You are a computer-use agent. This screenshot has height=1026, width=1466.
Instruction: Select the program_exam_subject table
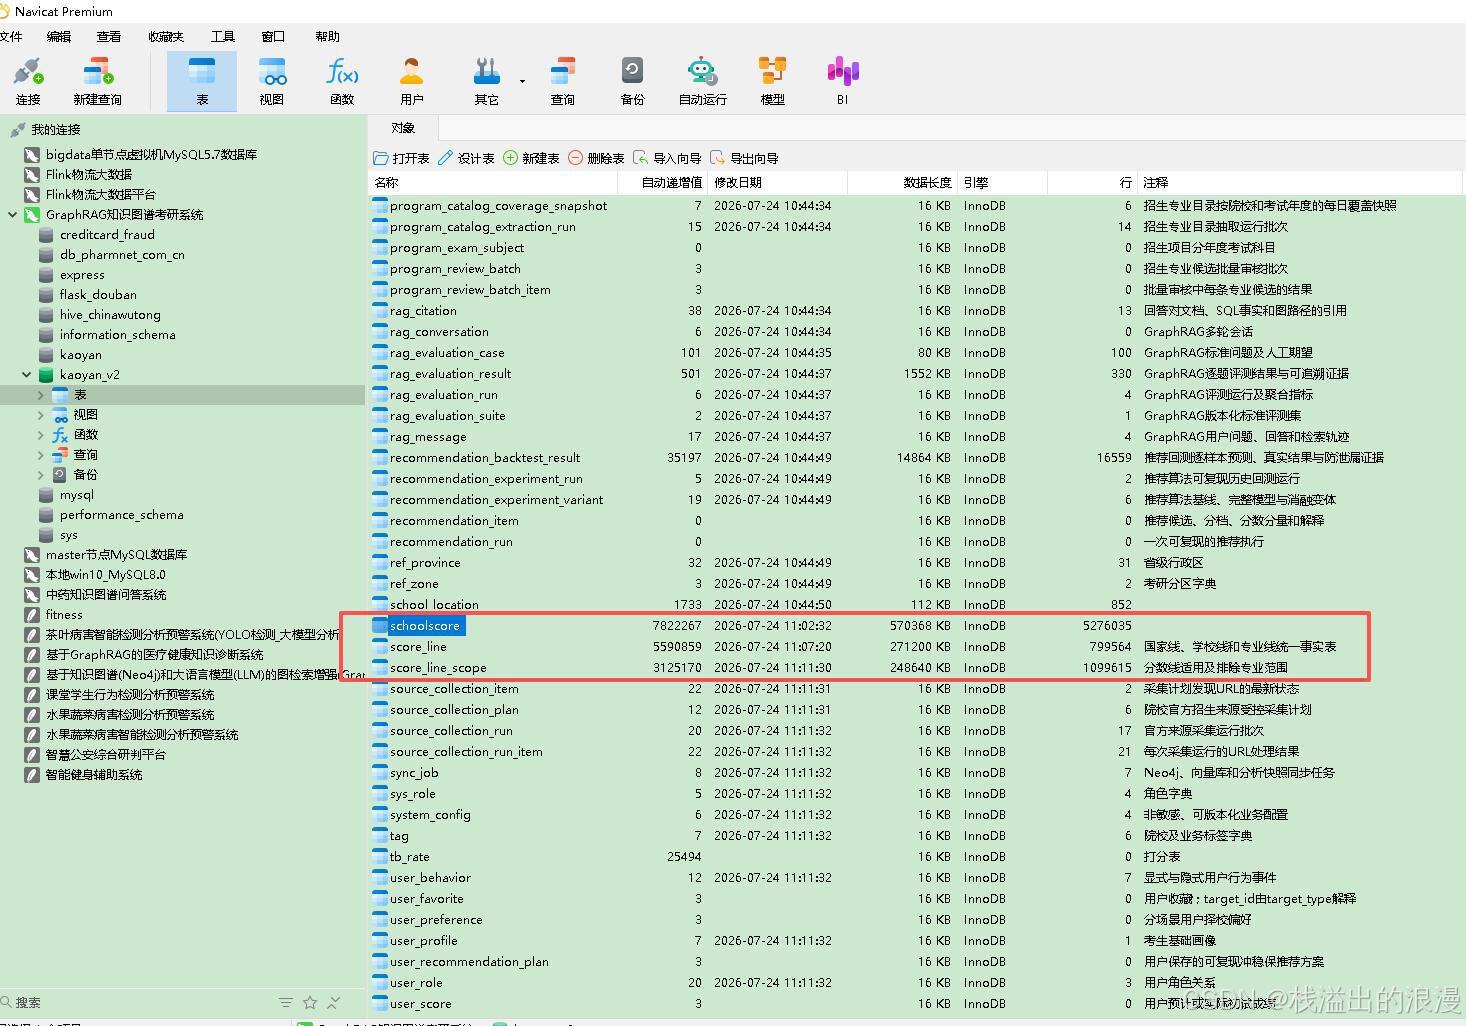[457, 248]
